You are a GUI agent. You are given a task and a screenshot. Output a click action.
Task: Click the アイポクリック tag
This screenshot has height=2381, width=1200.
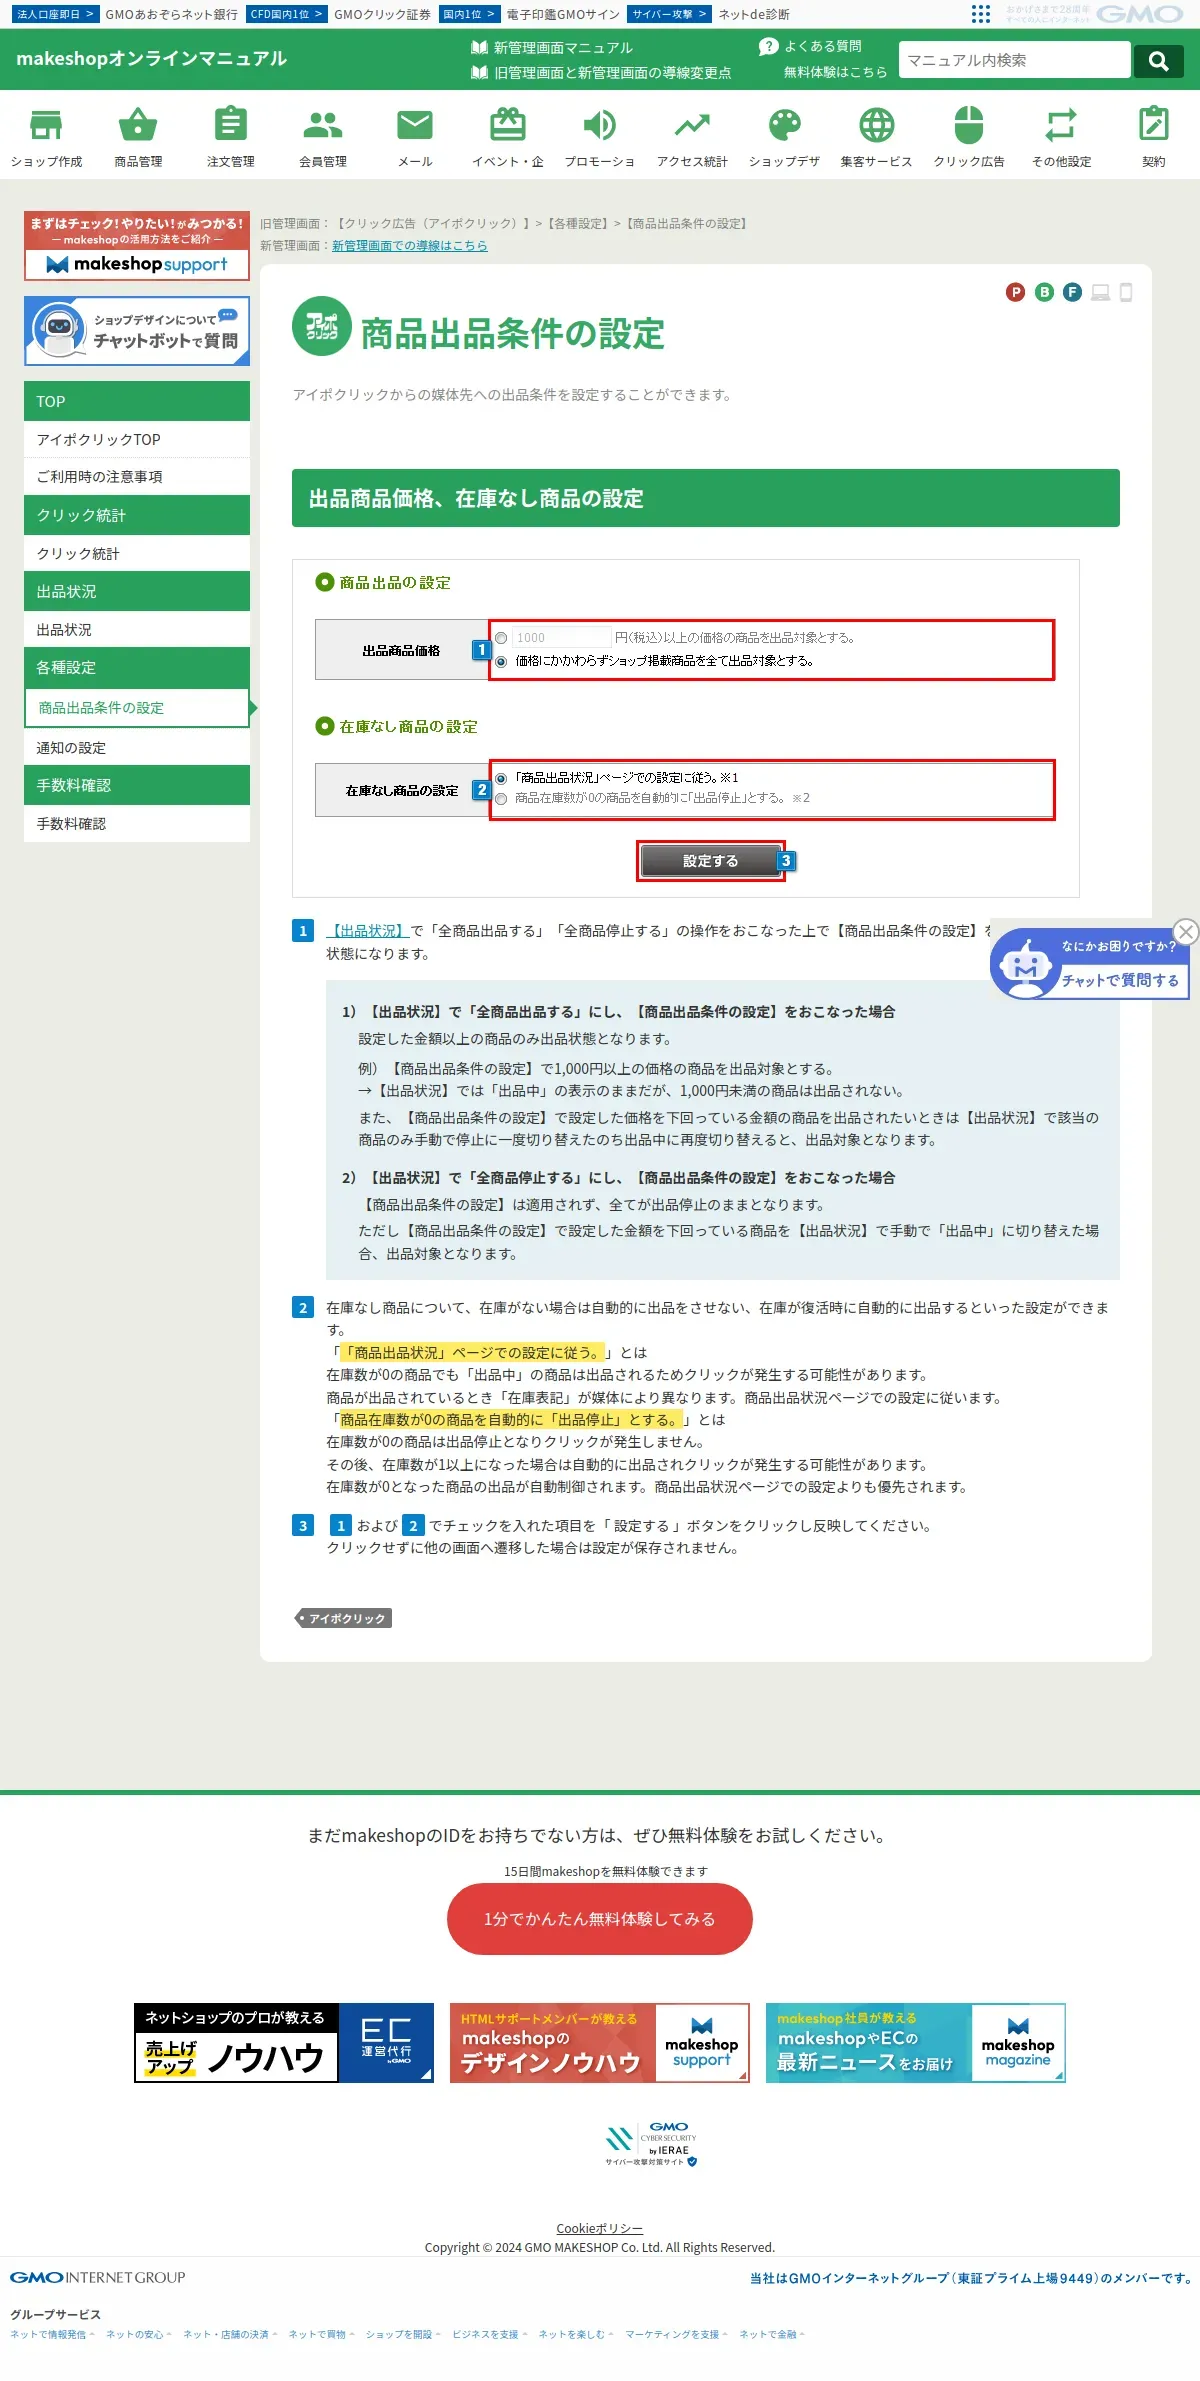click(344, 1618)
